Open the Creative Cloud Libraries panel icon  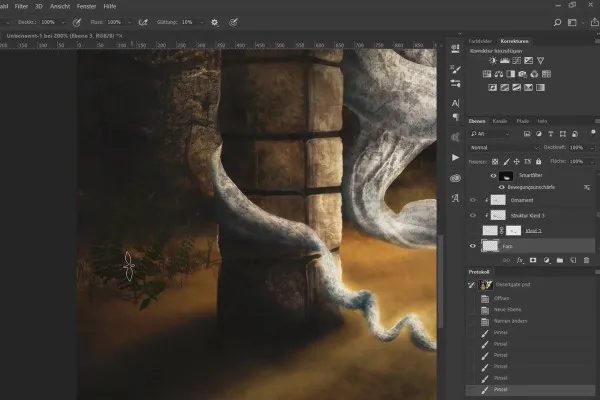(455, 178)
